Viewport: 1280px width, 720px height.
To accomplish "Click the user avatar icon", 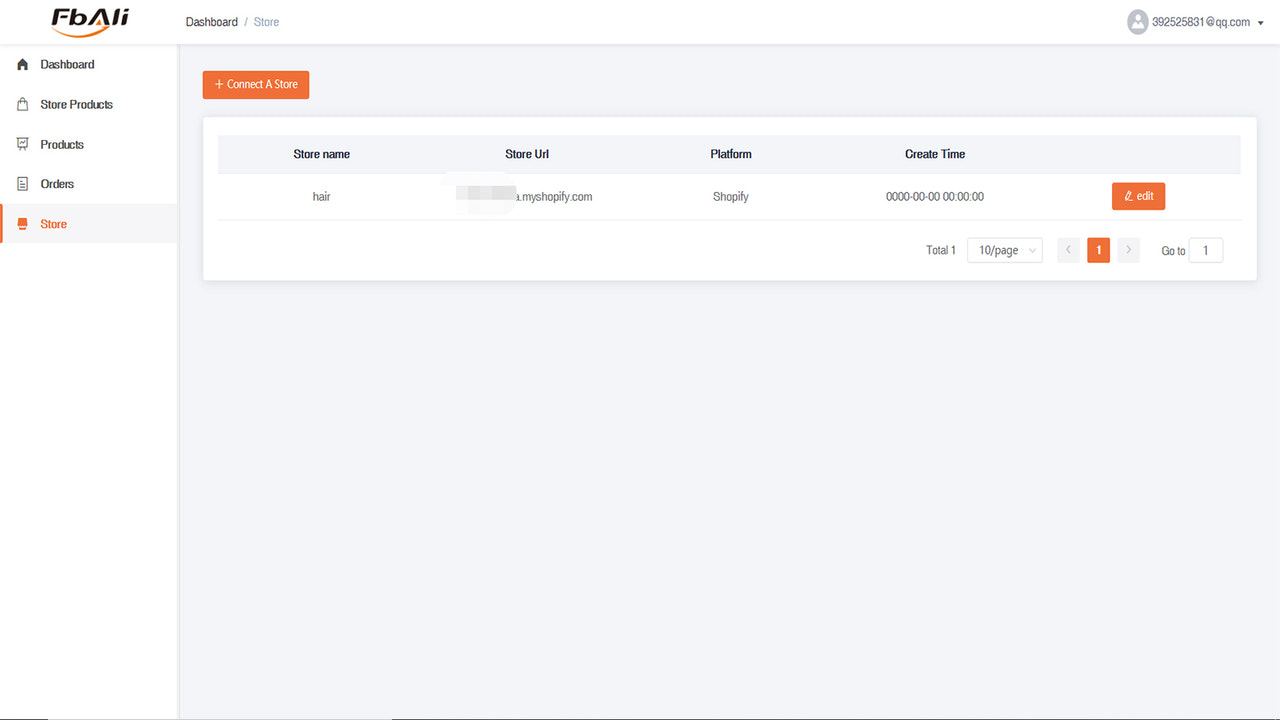I will point(1137,22).
